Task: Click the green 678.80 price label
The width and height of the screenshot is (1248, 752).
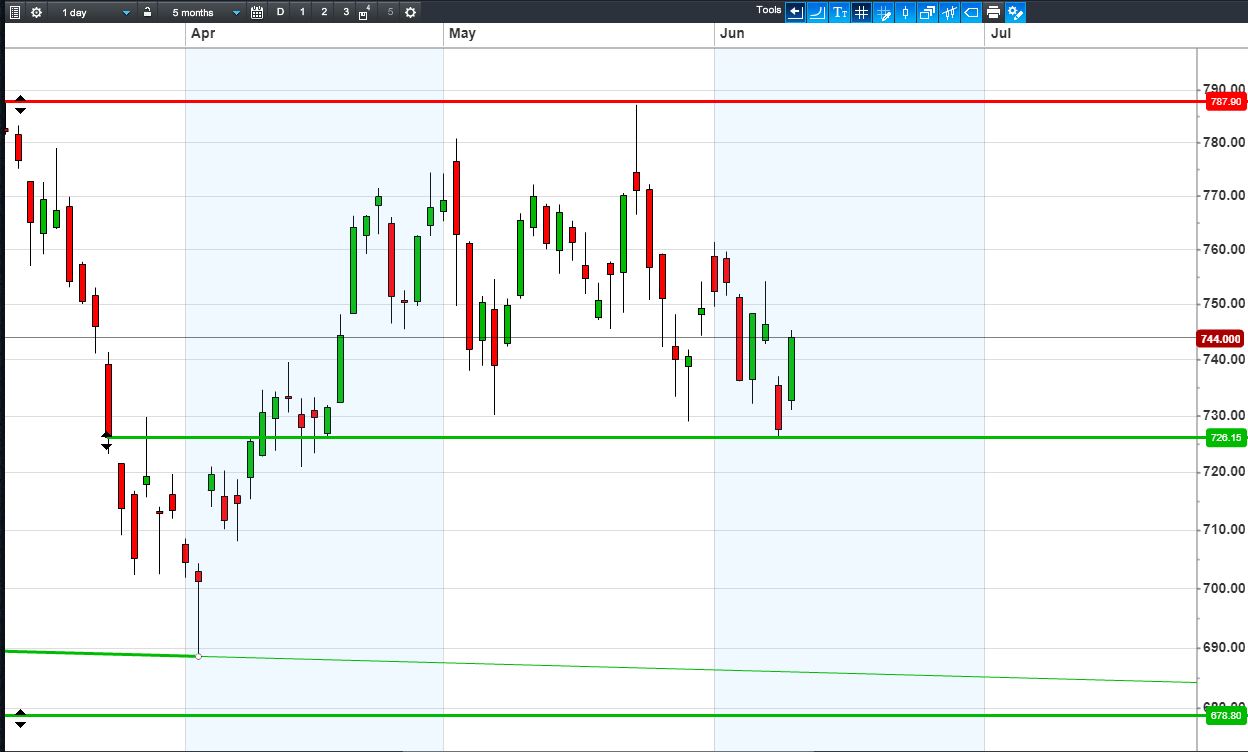Action: 1225,716
